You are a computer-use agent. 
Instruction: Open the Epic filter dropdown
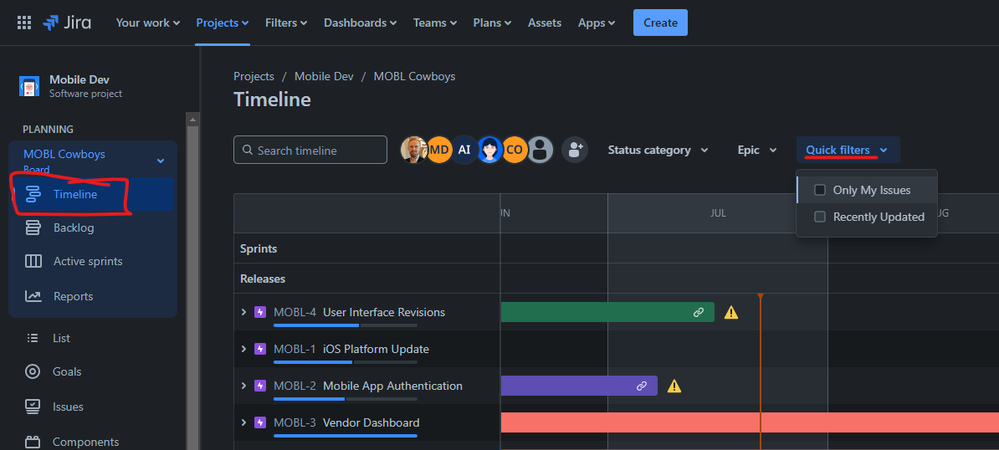pos(758,150)
